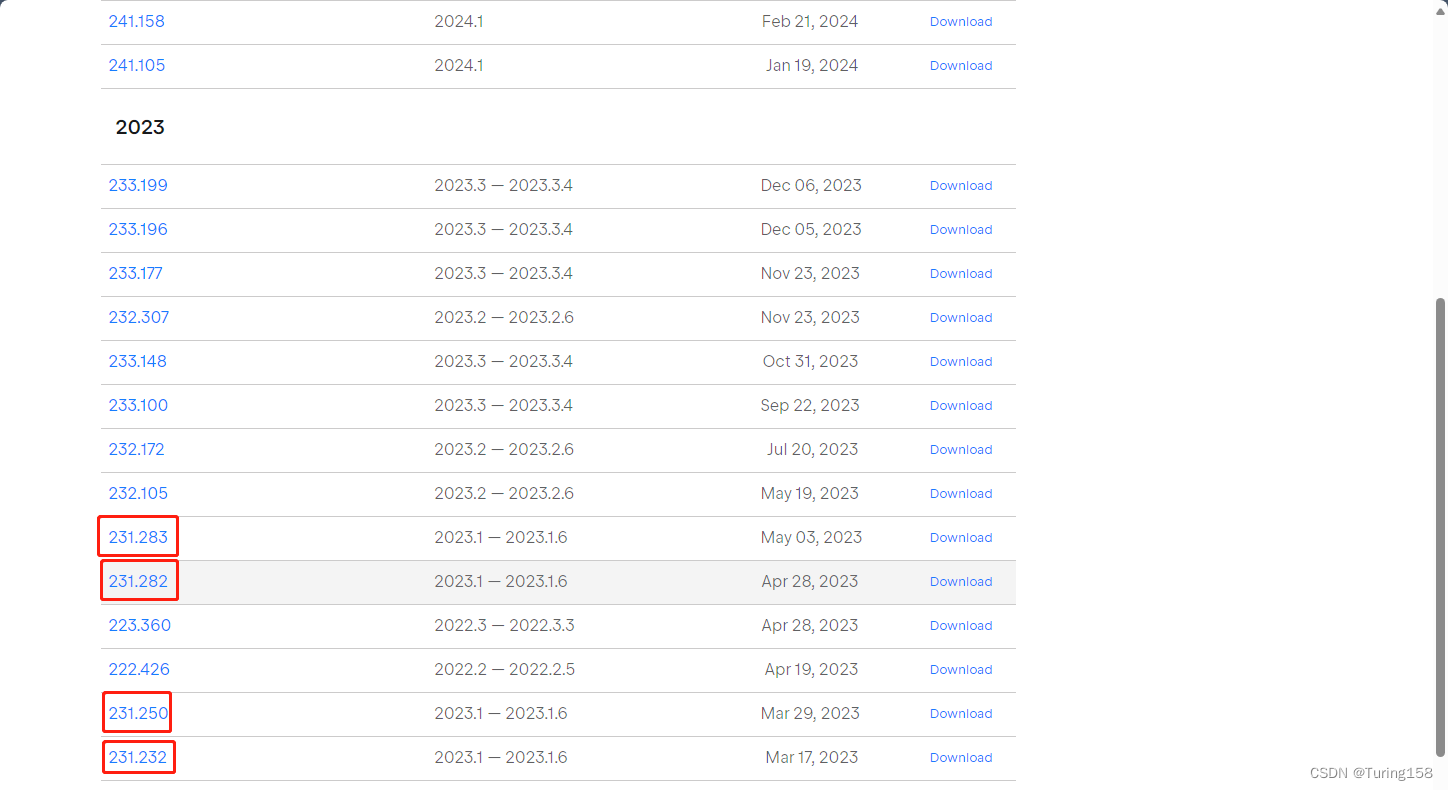Open version 232.307 link
Screen dimensions: 1448x790
click(x=138, y=317)
